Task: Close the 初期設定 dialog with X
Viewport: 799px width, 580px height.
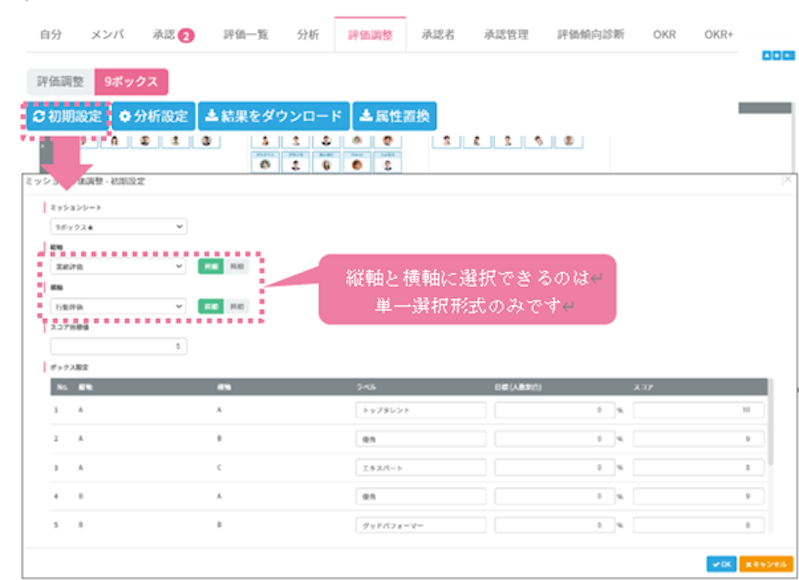Action: (x=787, y=180)
